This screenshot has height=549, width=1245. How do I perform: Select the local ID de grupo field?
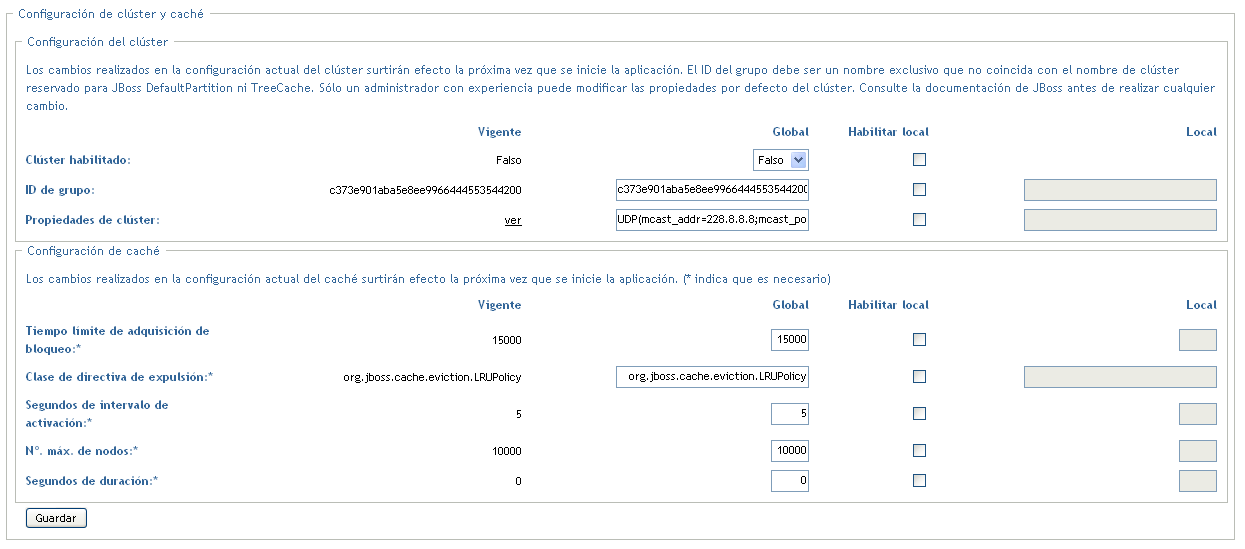tap(1120, 190)
